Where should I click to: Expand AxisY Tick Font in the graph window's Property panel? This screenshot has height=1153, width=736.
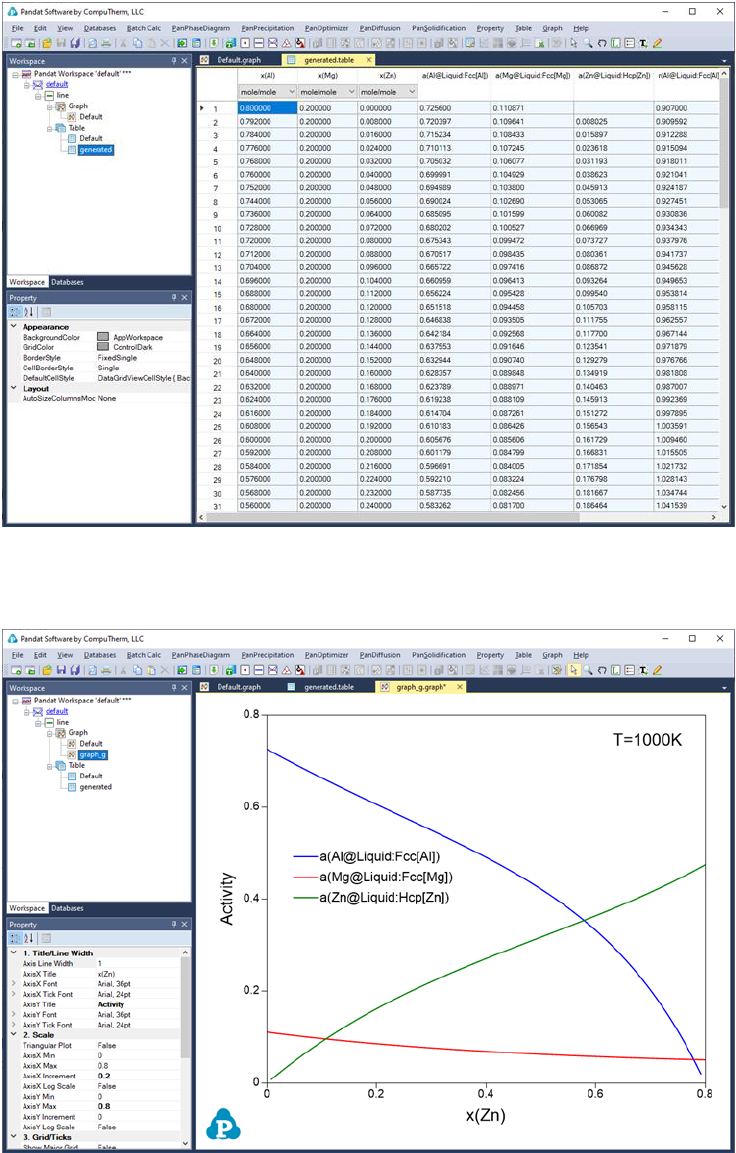point(14,1024)
